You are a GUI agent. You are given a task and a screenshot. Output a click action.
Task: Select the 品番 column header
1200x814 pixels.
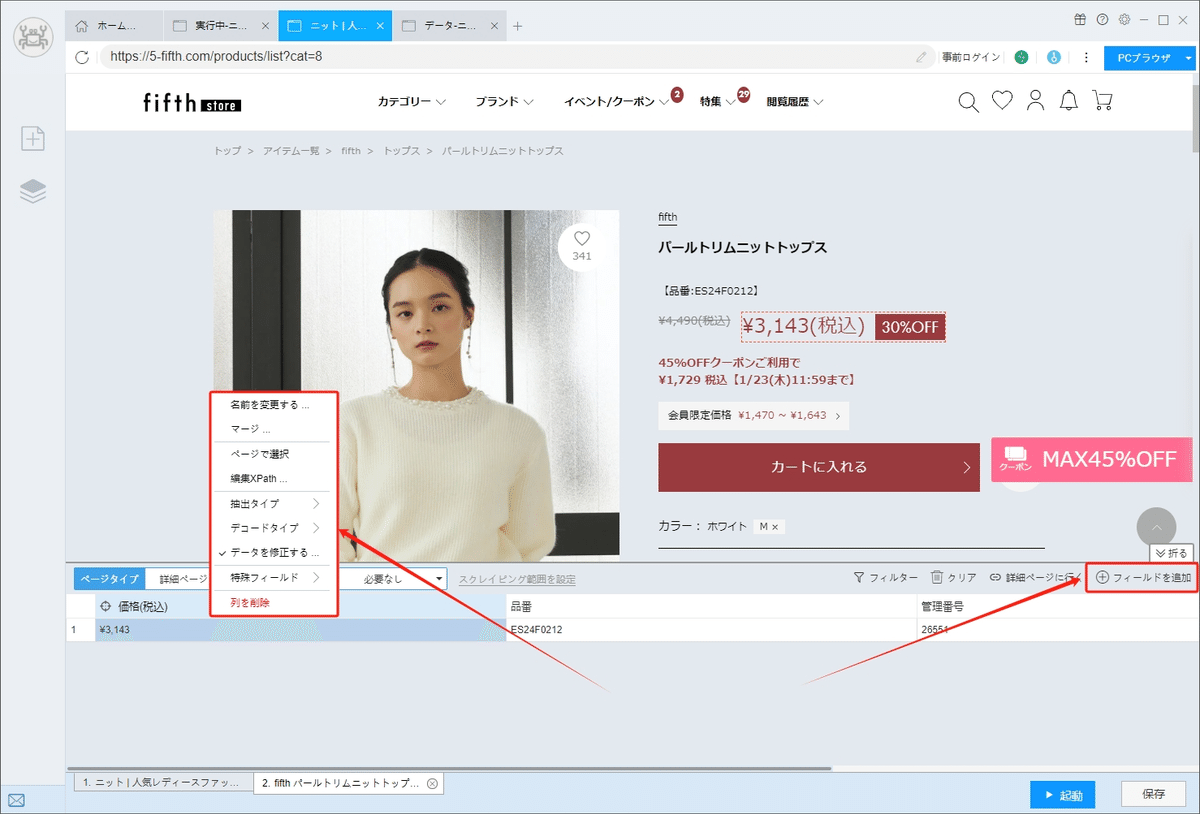(x=711, y=606)
